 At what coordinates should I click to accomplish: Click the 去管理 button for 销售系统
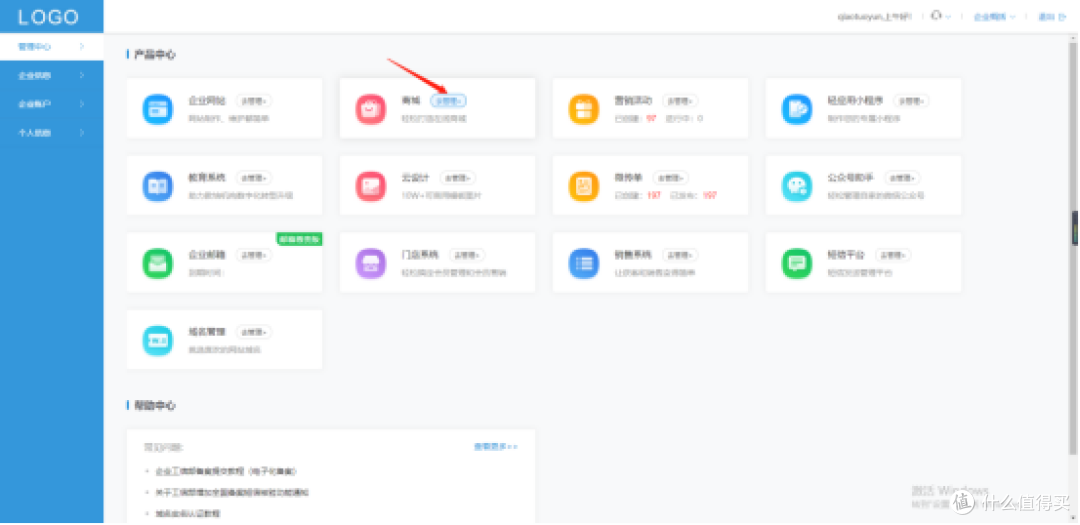[681, 256]
